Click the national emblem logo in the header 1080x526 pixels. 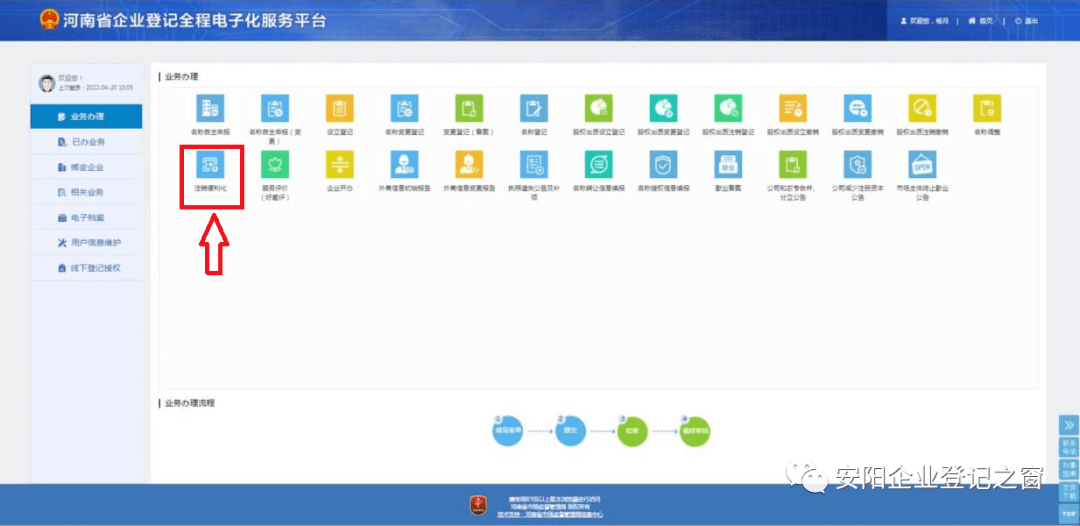point(49,20)
